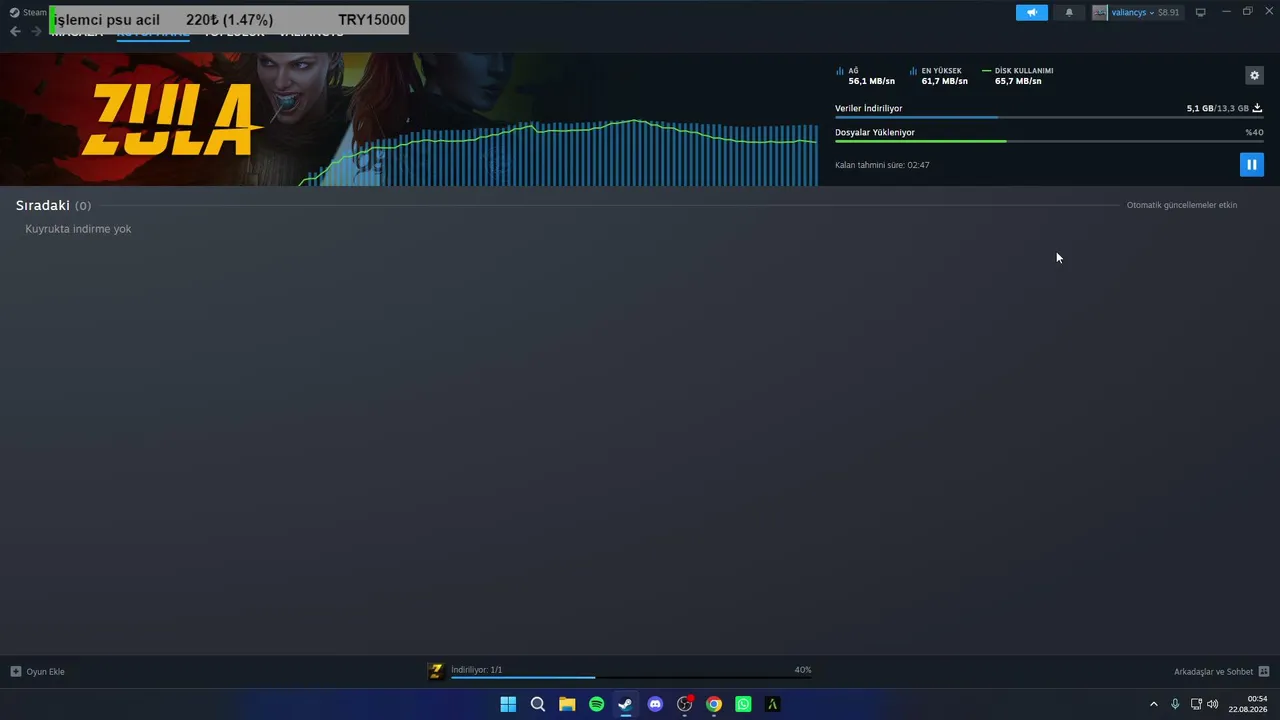The image size is (1280, 720).
Task: Click the round icon with the red badge in the taskbar
Action: point(684,704)
